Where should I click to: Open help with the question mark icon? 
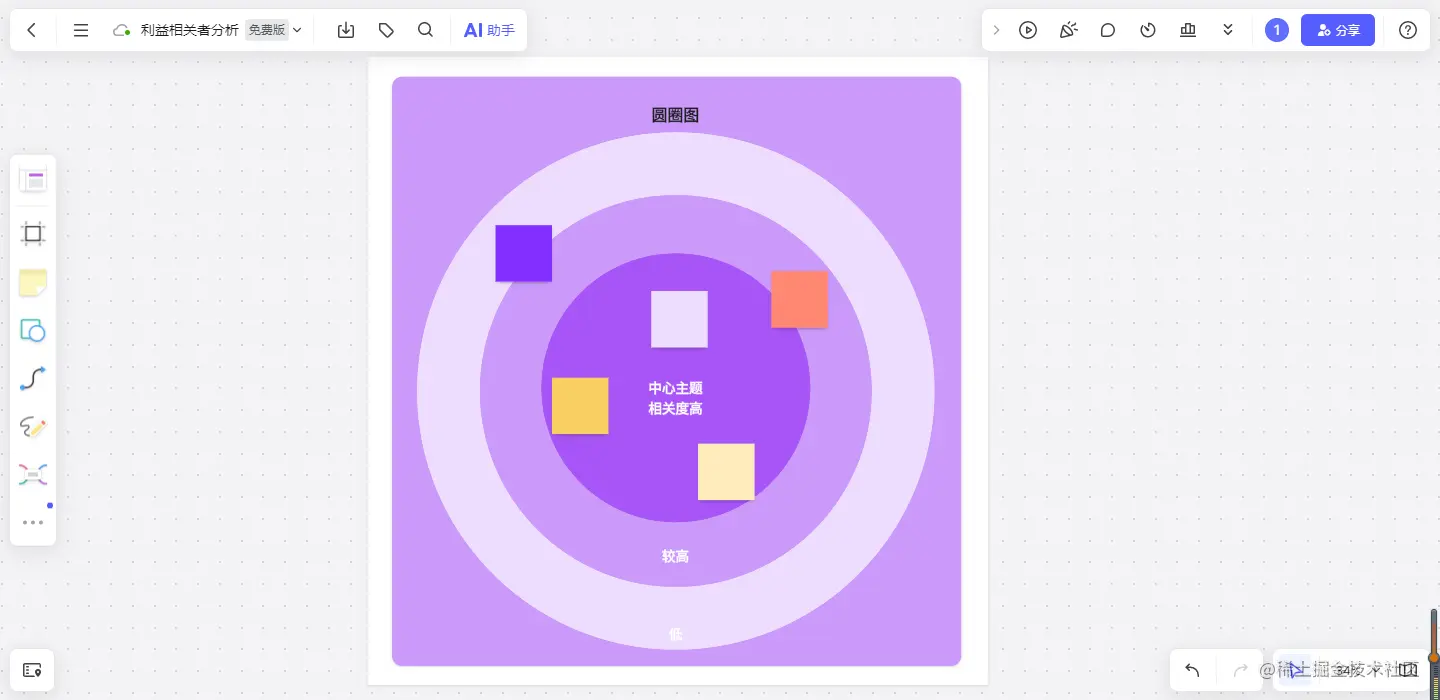click(x=1408, y=30)
